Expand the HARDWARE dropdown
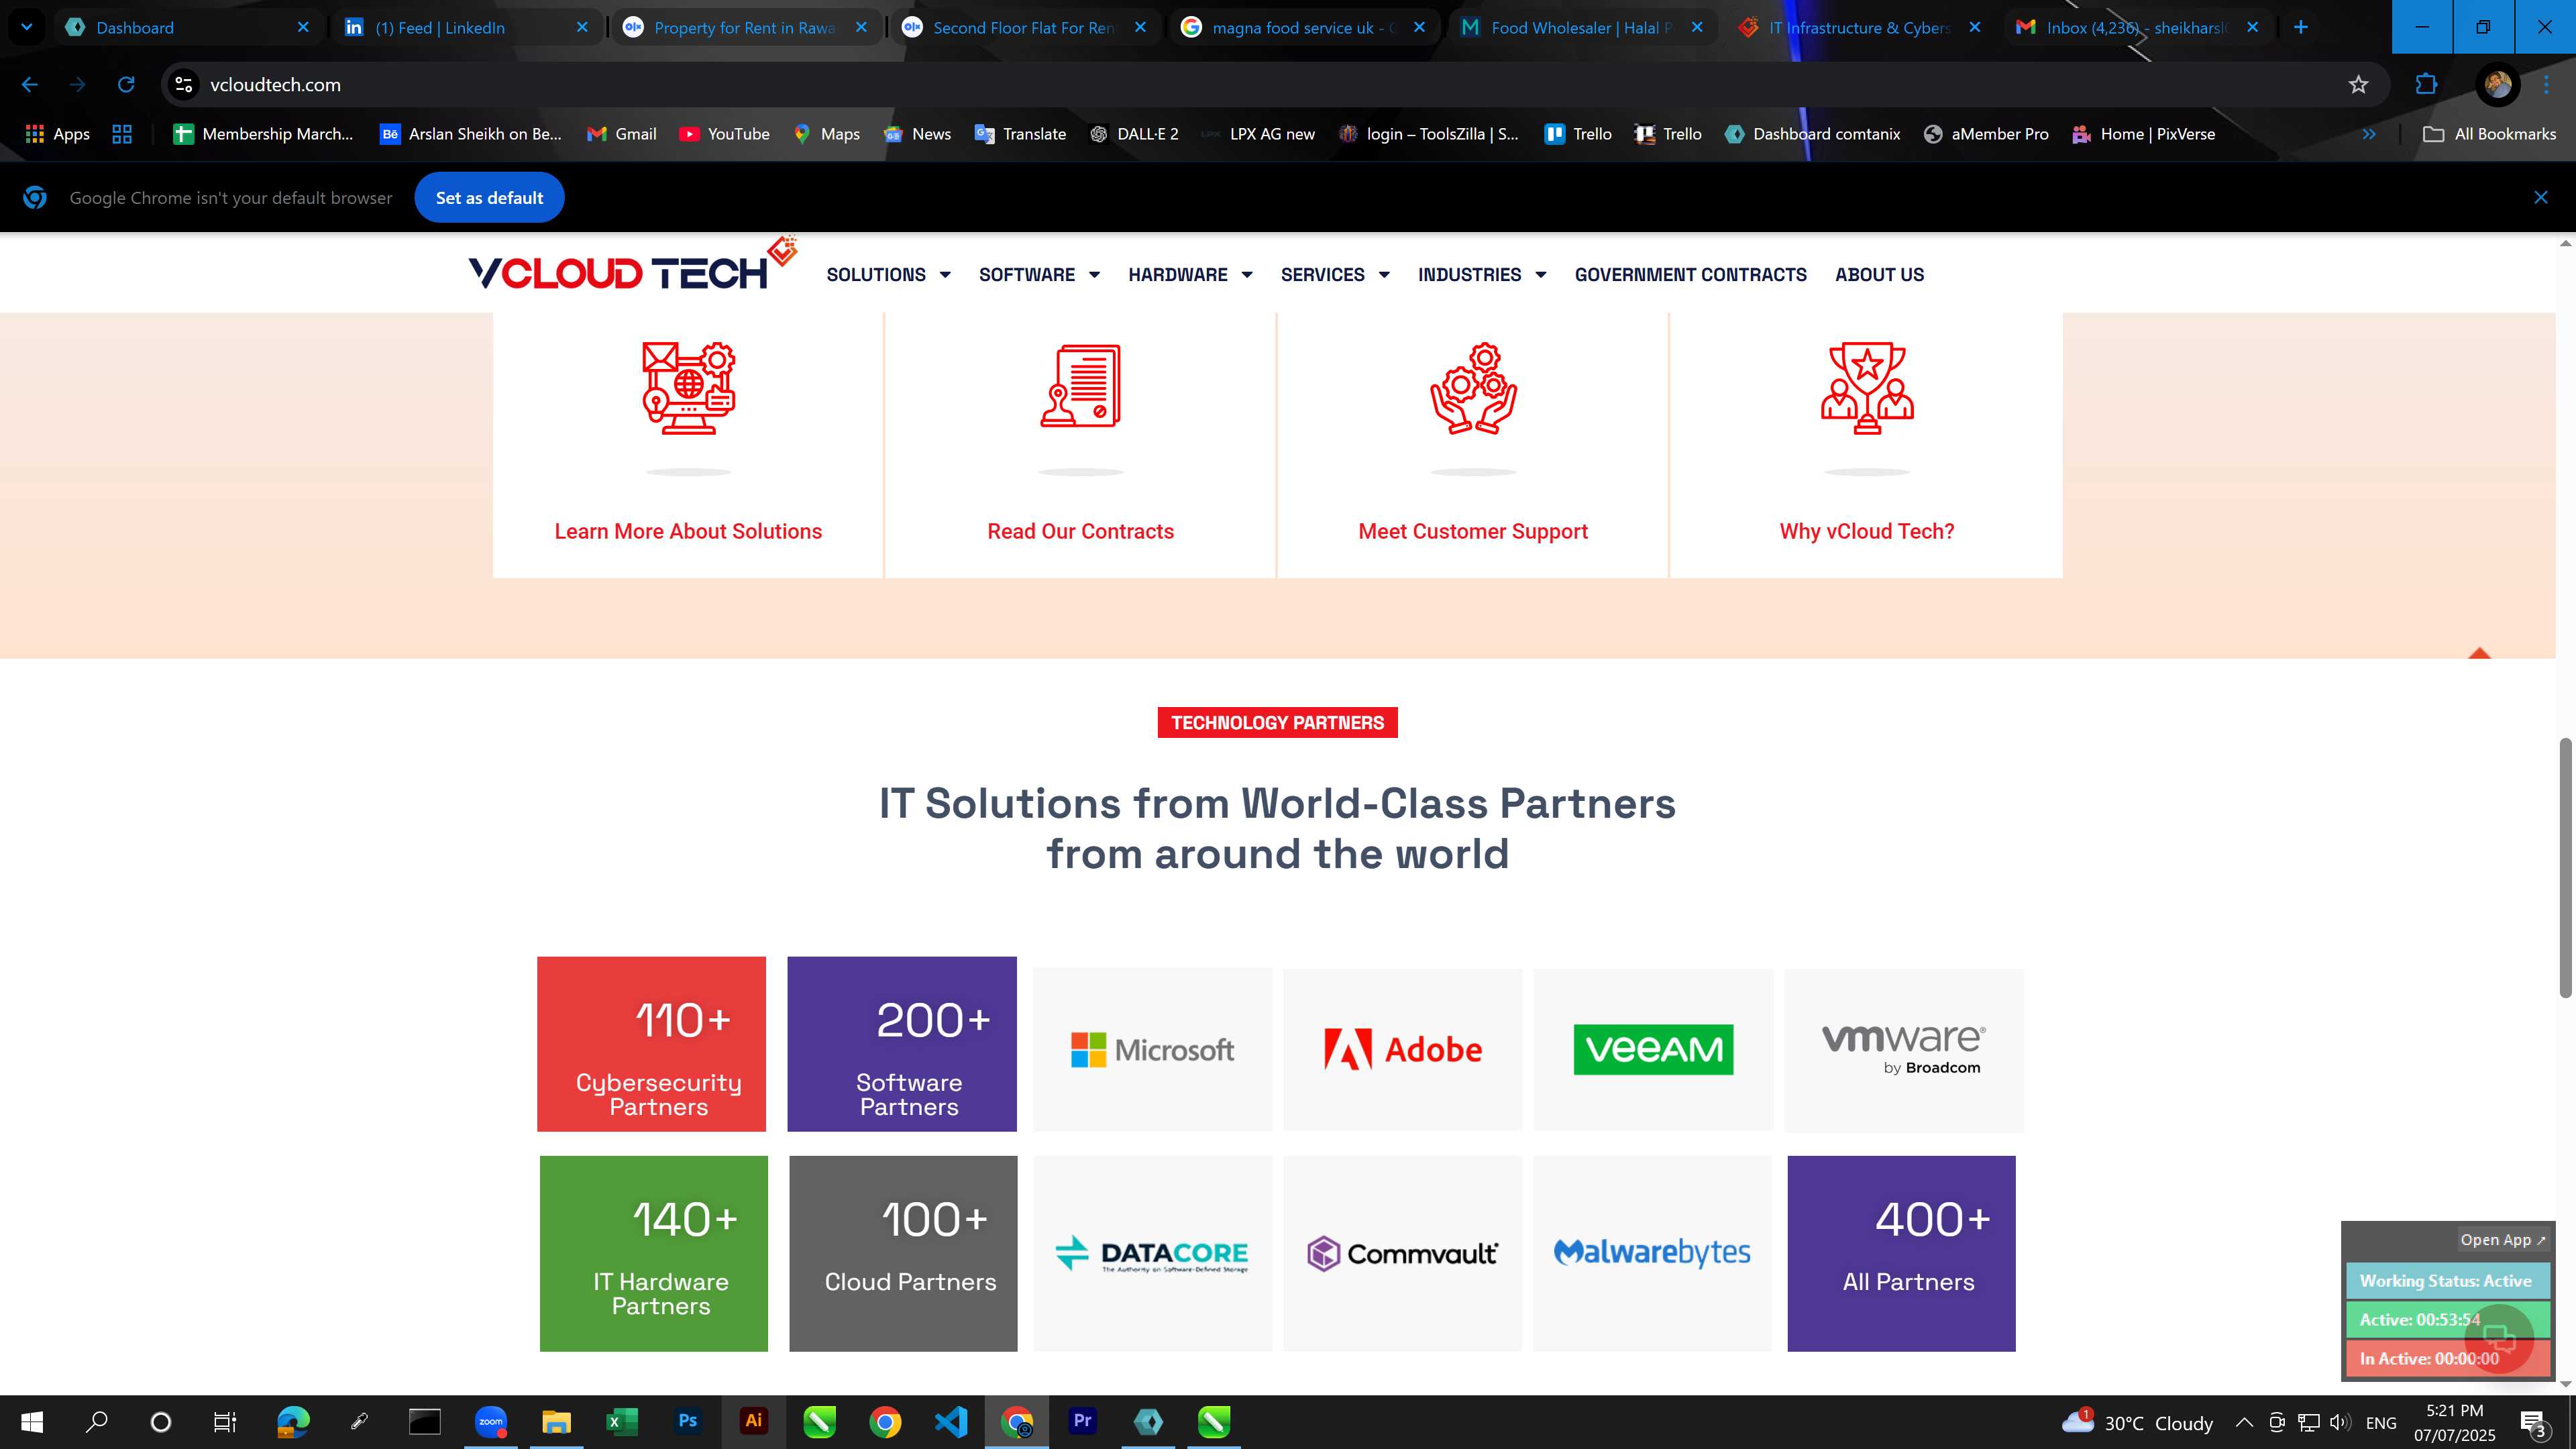The width and height of the screenshot is (2576, 1449). 1190,275
